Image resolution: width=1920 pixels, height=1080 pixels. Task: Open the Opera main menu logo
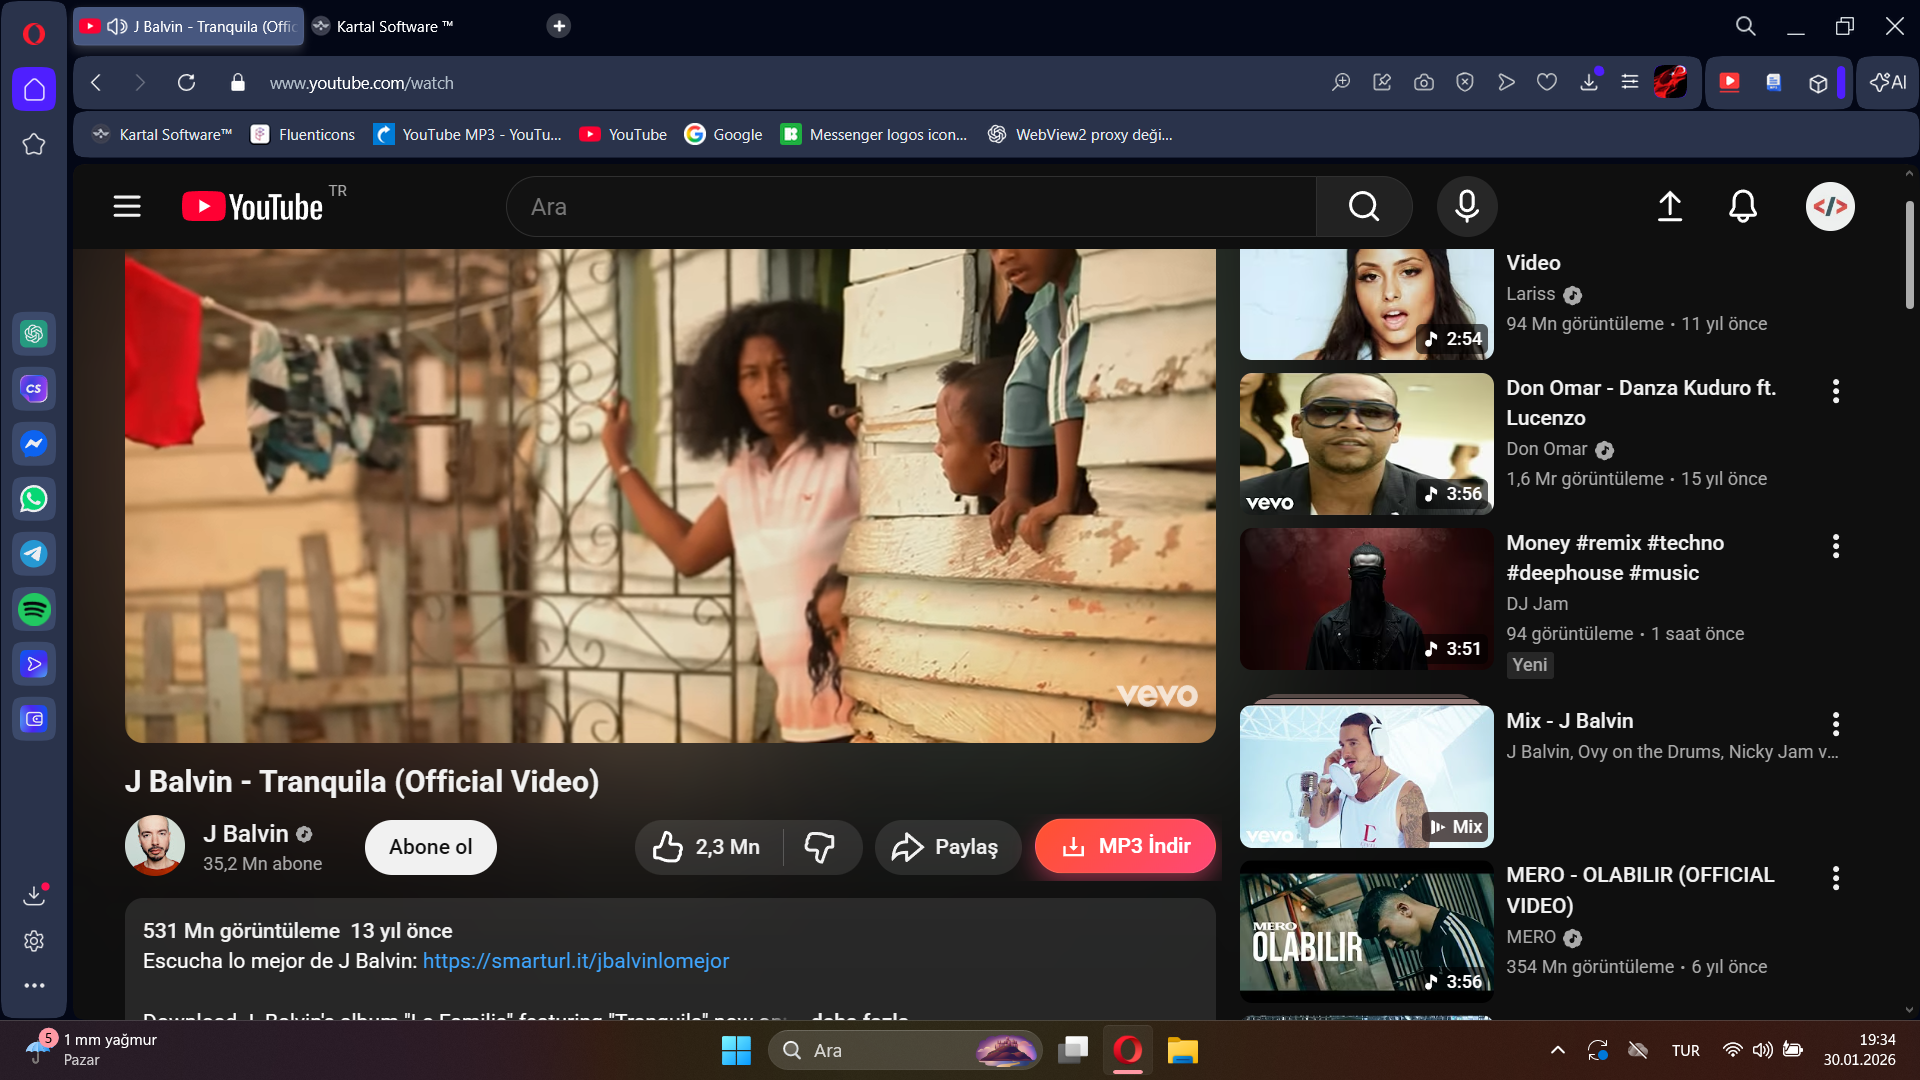34,34
